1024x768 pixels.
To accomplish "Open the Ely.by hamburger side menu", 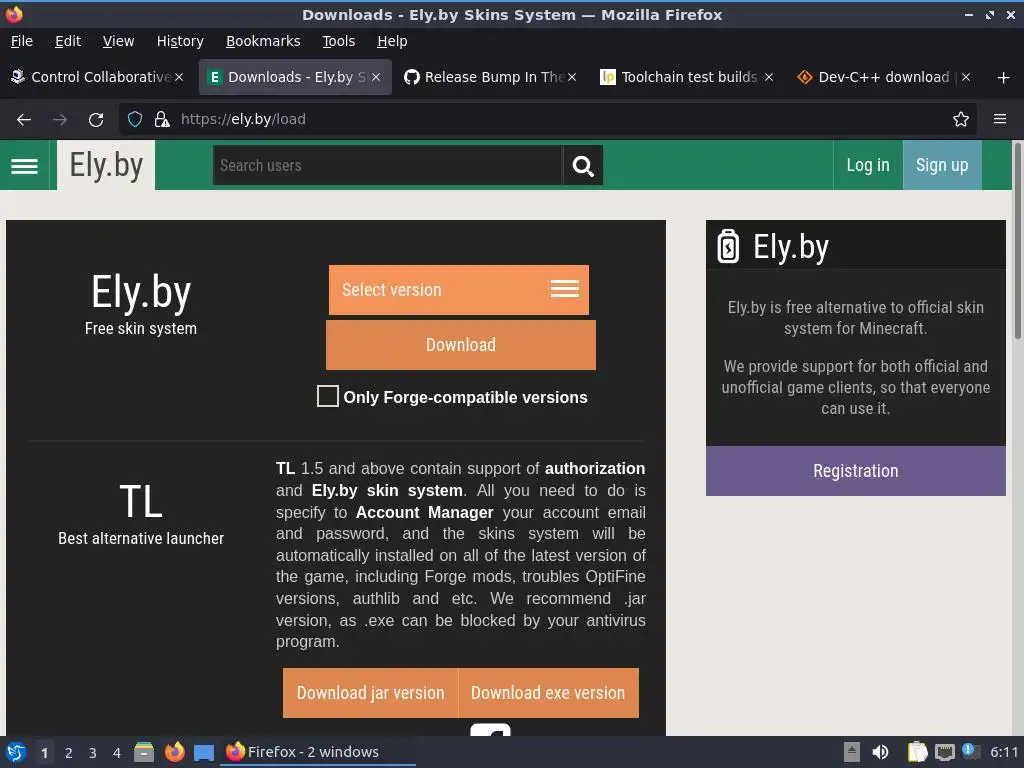I will pyautogui.click(x=24, y=166).
